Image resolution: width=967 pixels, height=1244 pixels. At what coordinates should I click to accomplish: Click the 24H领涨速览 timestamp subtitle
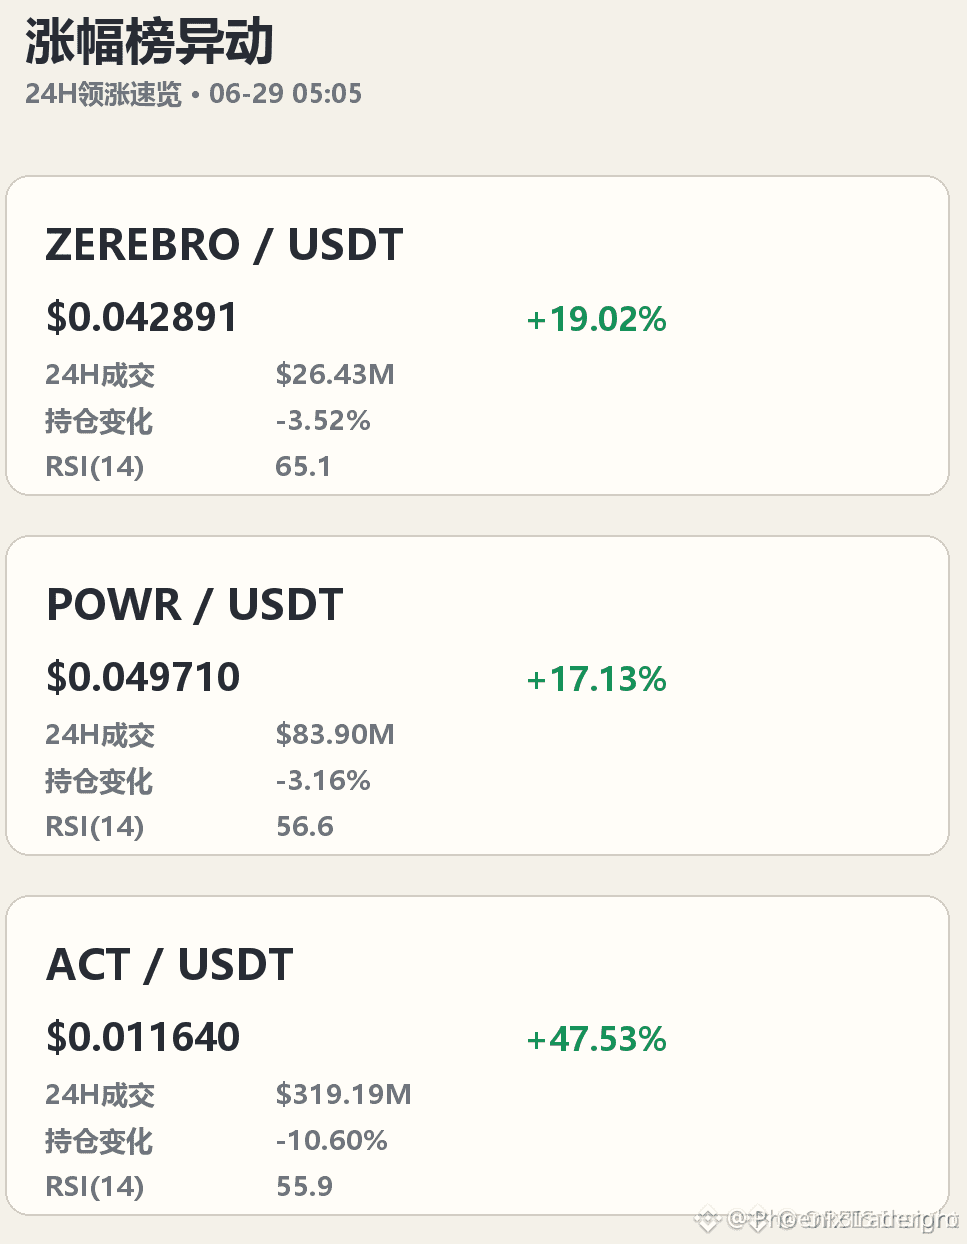click(193, 94)
